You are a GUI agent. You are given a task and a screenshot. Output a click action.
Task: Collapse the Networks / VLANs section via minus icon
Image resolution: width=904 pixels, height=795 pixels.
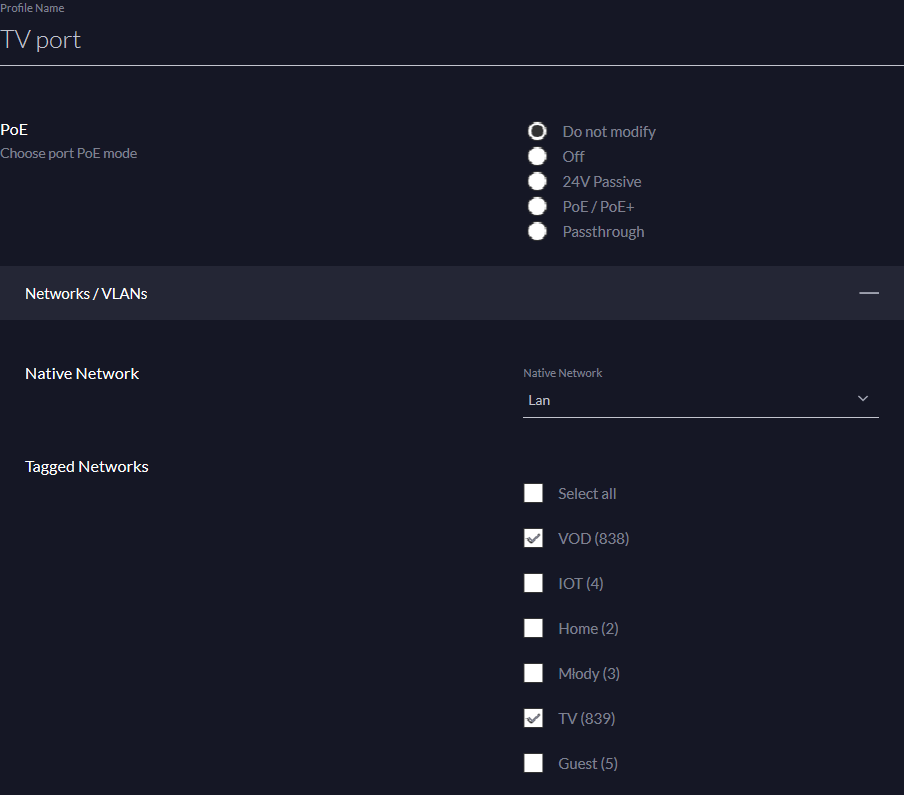[868, 293]
